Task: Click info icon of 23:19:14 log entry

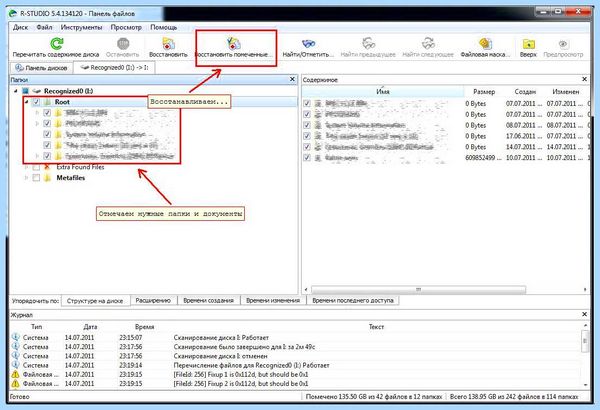Action: click(15, 365)
